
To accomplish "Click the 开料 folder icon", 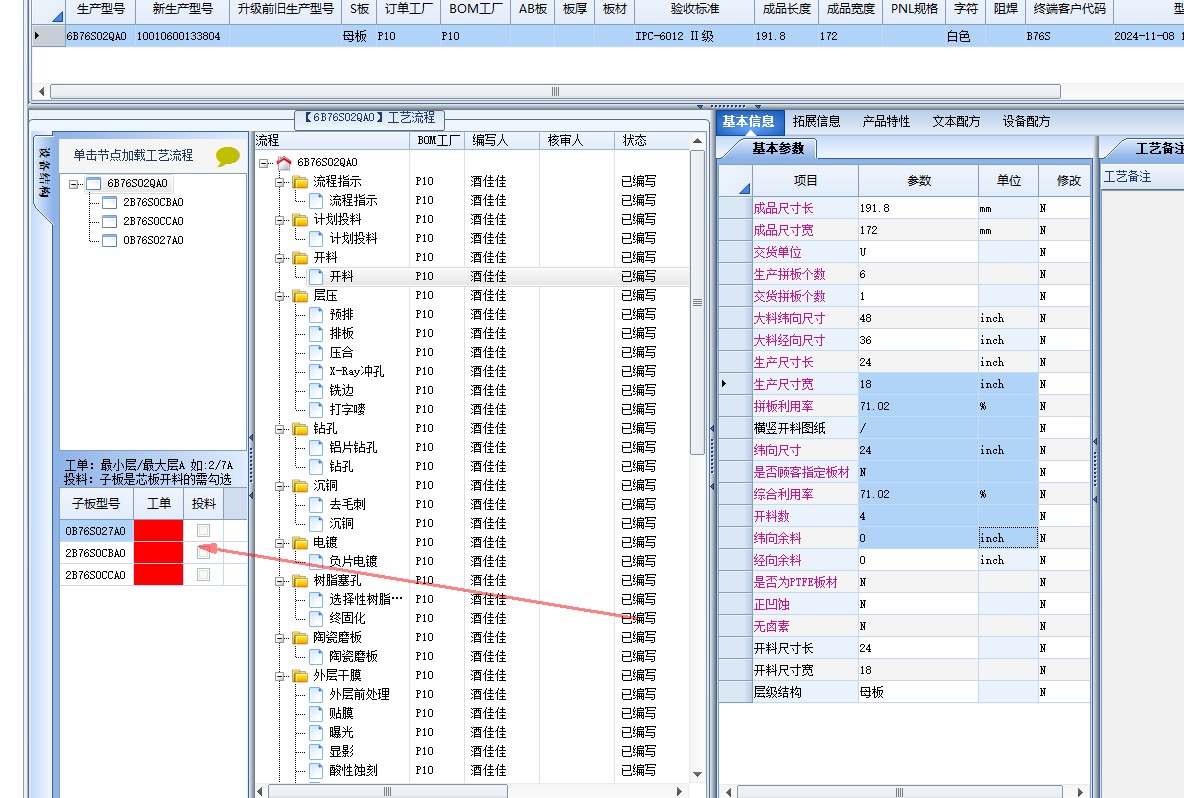I will tap(301, 257).
